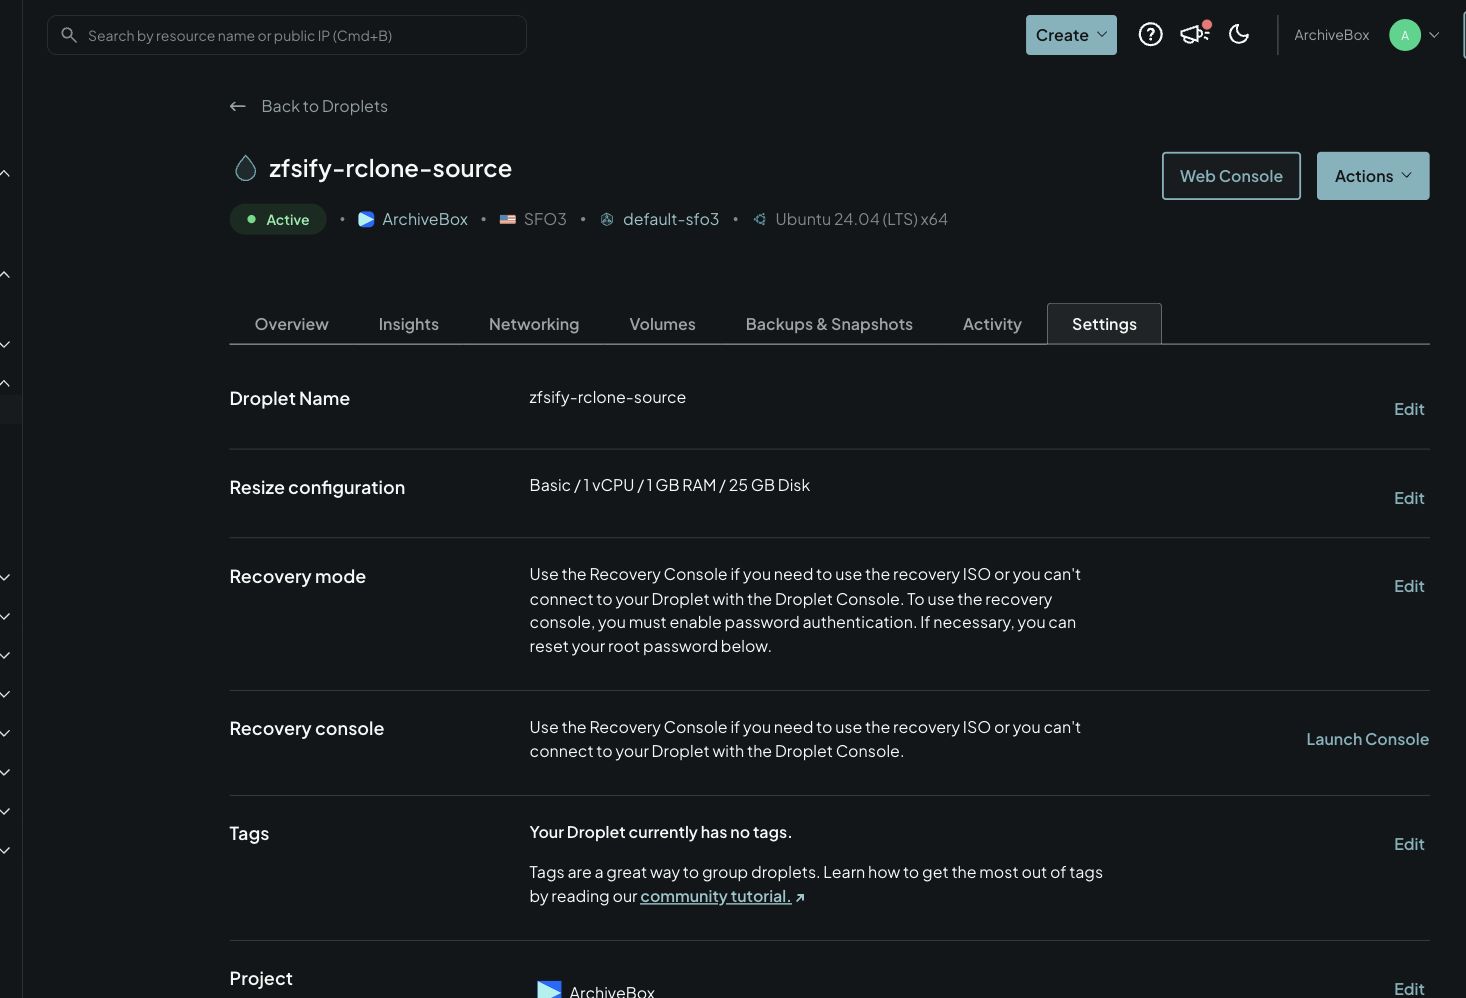
Task: Click the Basic / 1 vCPU plan text
Action: pos(670,485)
